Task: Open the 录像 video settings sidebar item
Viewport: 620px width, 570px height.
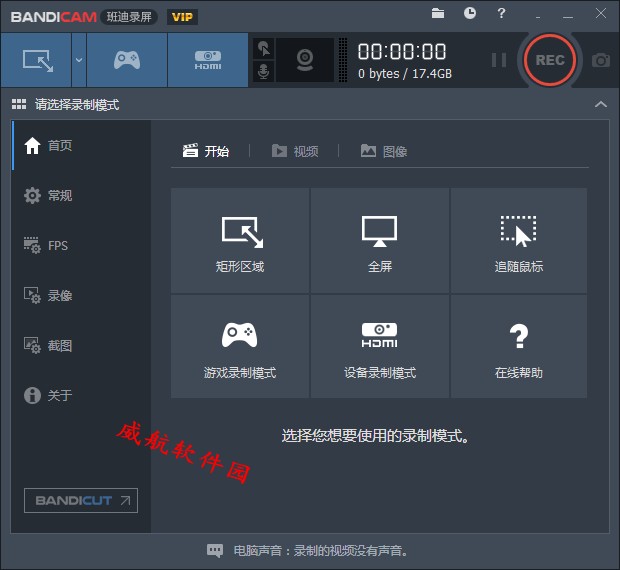Action: click(x=81, y=295)
